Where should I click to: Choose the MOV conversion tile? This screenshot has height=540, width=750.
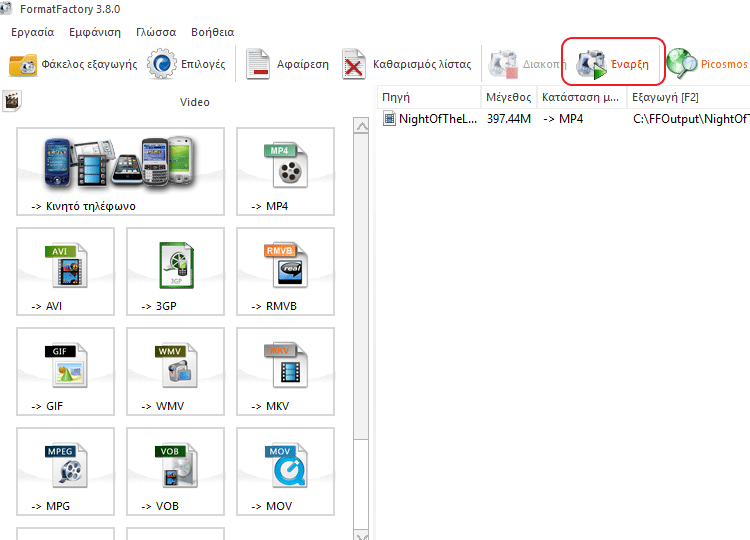tap(285, 471)
